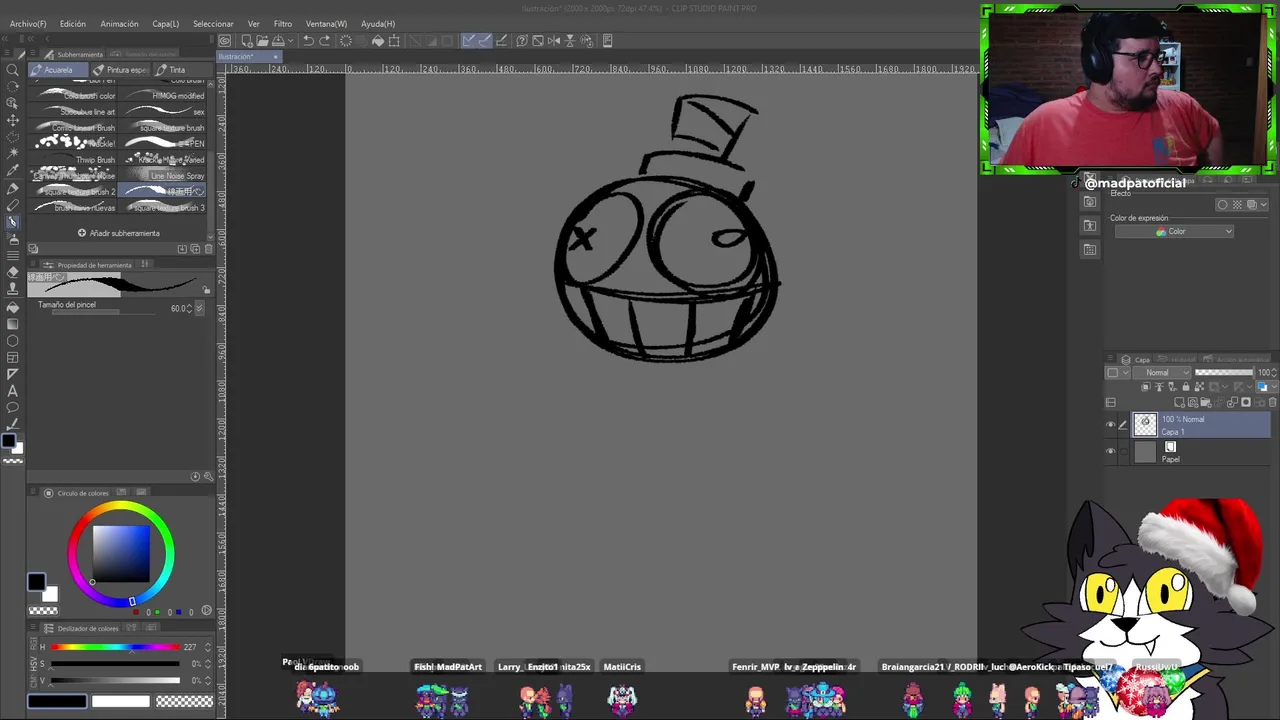The height and width of the screenshot is (720, 1280).
Task: Select the Fill bucket tool in toolbox
Action: pyautogui.click(x=13, y=307)
